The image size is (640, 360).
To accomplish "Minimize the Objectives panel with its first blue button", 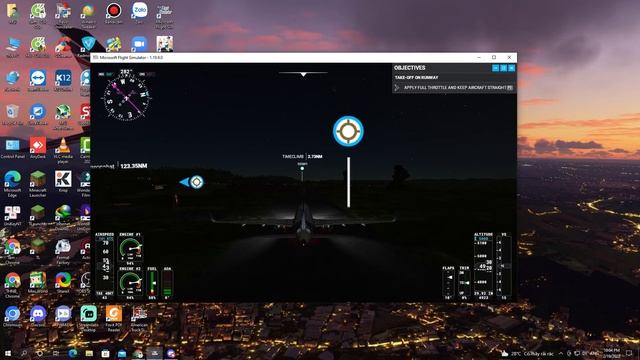I will pyautogui.click(x=495, y=68).
